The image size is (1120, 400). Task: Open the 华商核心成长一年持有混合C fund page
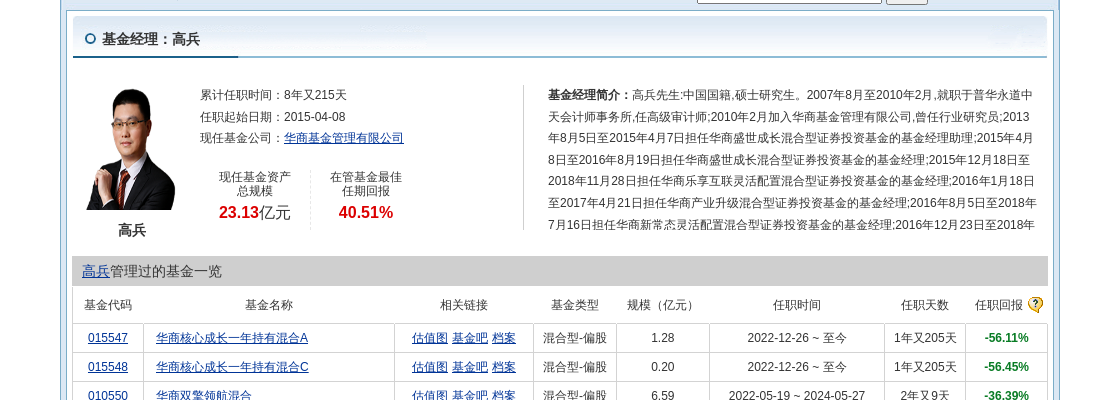(232, 367)
